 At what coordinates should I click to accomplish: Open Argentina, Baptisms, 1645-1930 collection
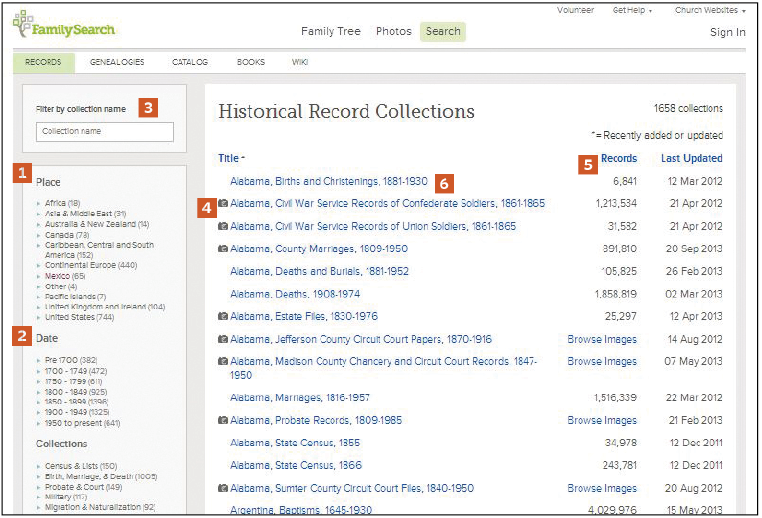click(x=301, y=510)
